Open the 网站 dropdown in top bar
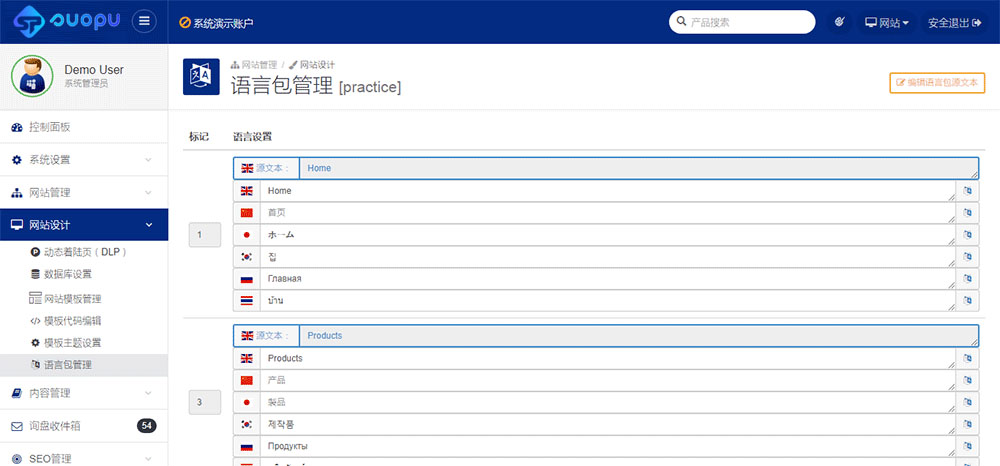The image size is (1000, 466). [x=886, y=22]
